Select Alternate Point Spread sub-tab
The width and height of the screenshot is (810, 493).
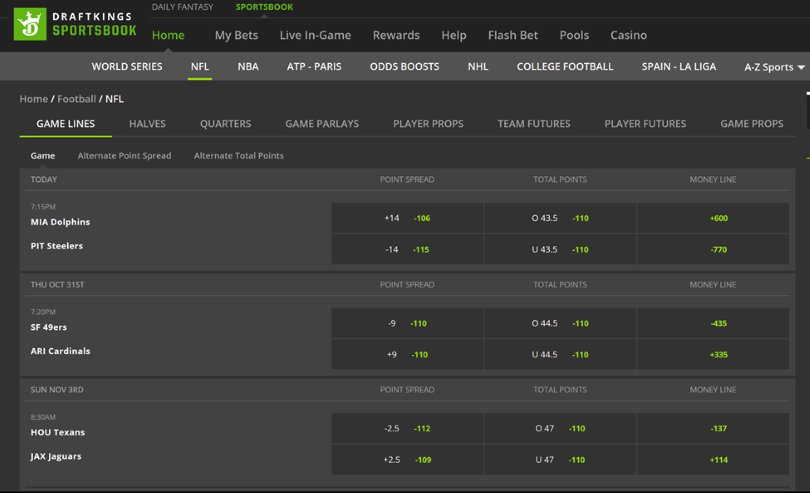tap(124, 156)
